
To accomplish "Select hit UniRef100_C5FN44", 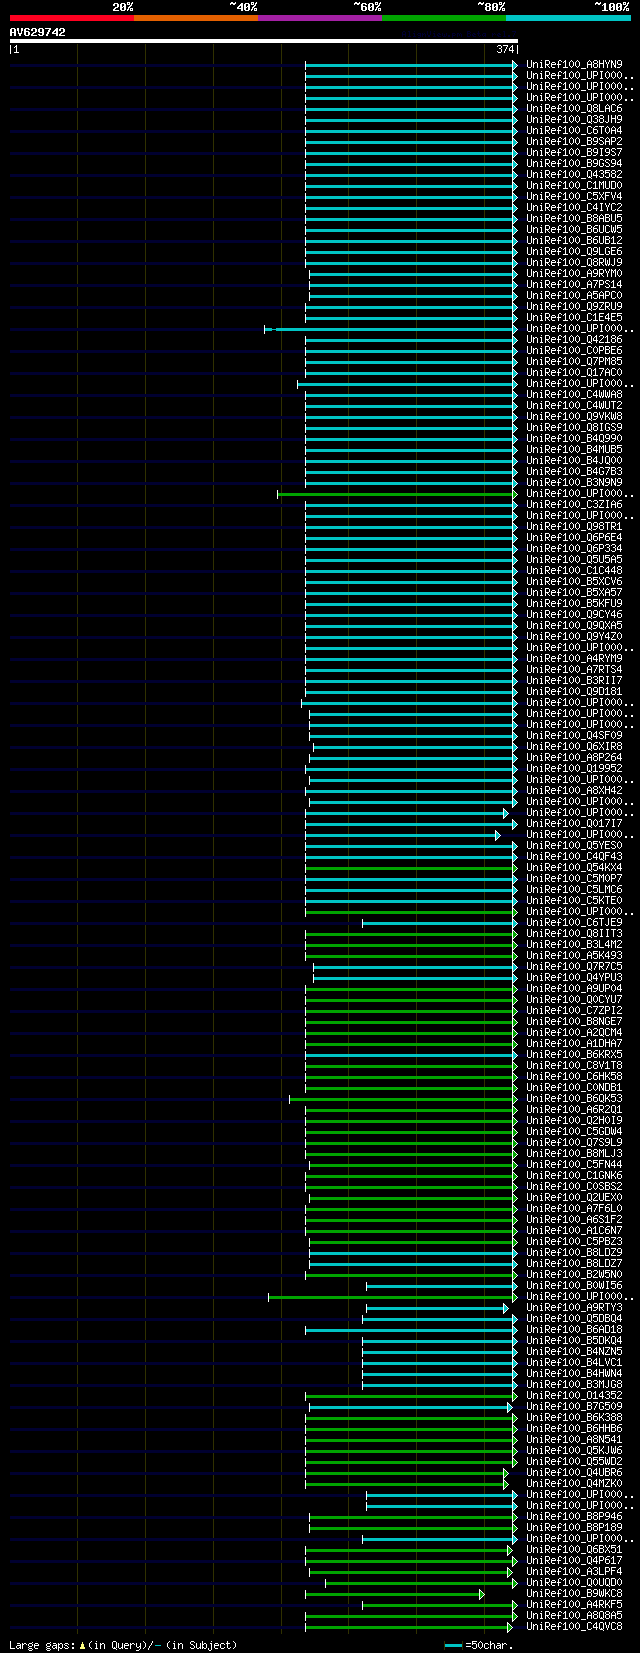I will pos(574,1165).
